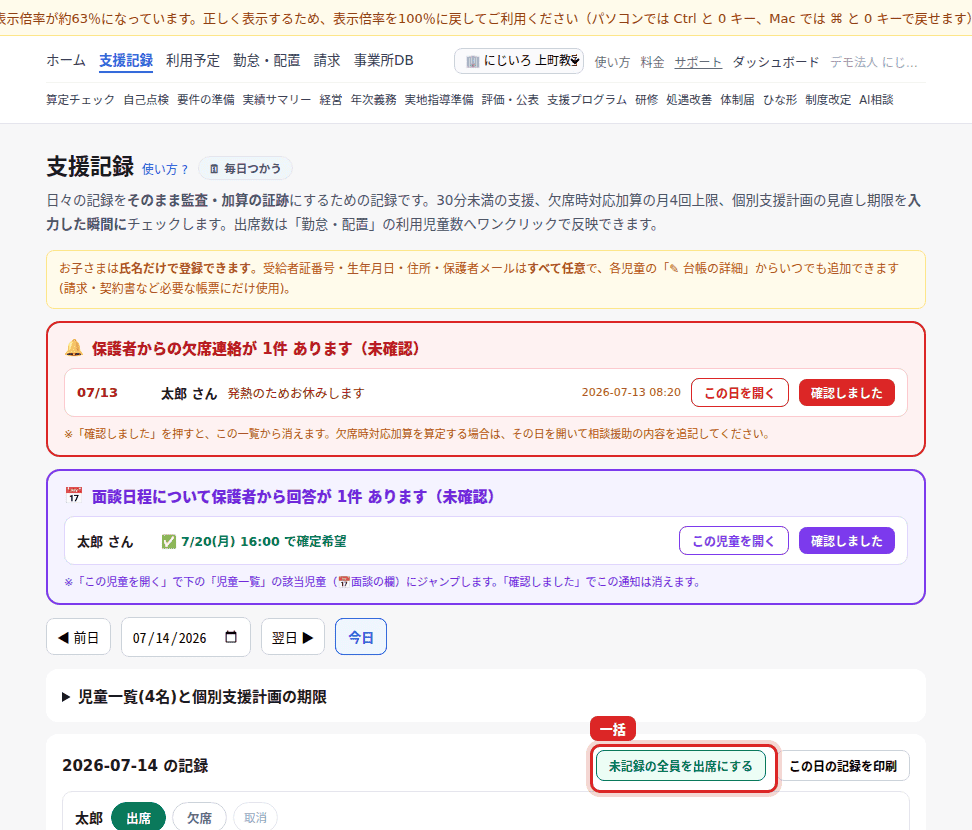Go to previous day with ◀ 前日
Screen dimensions: 972x830
(79, 637)
